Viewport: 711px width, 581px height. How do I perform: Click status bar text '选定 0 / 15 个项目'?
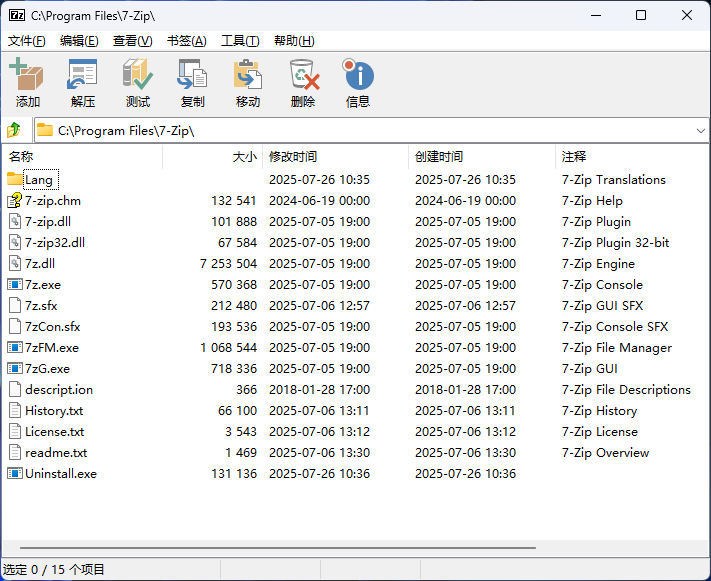(54, 569)
